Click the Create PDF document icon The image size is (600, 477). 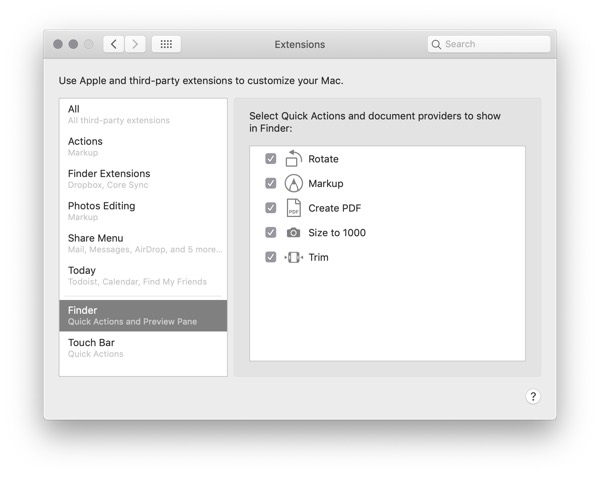293,208
